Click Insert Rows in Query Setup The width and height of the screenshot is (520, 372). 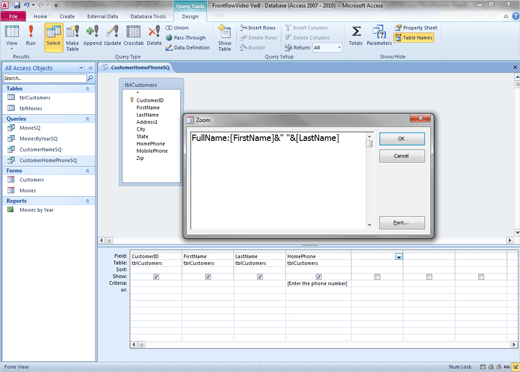258,28
